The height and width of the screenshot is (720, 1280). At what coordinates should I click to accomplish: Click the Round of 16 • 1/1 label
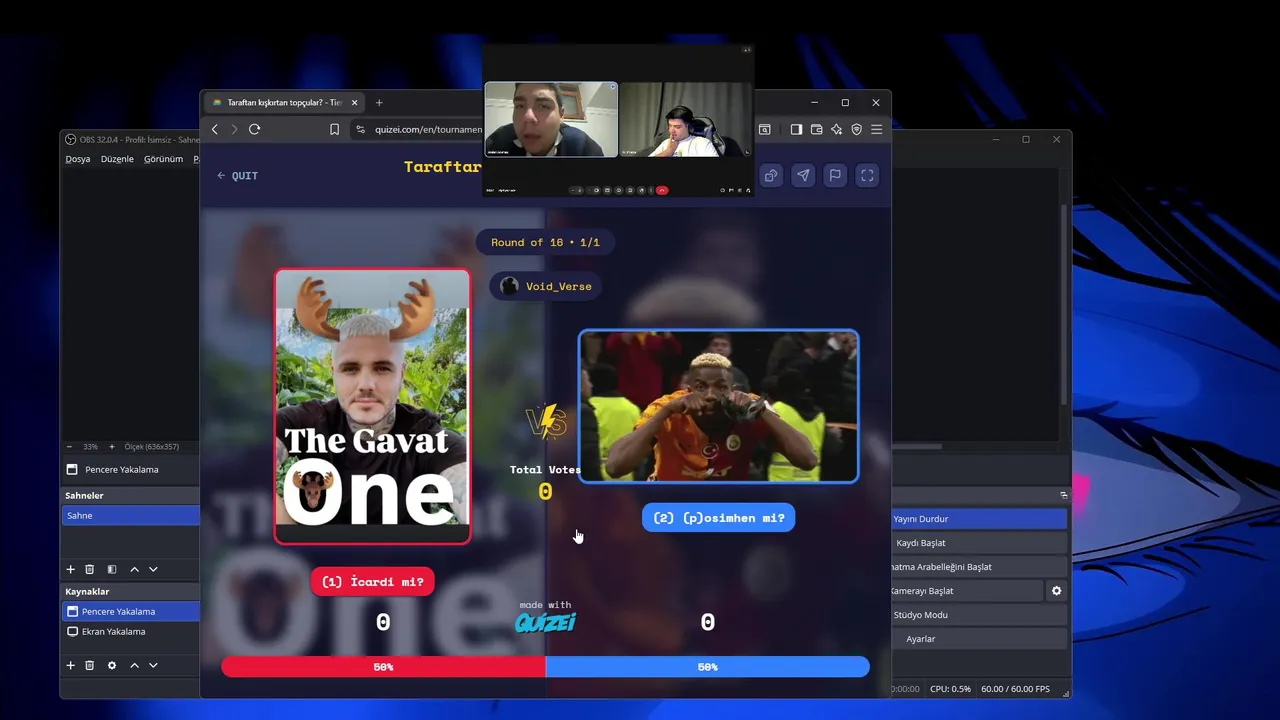pos(546,242)
